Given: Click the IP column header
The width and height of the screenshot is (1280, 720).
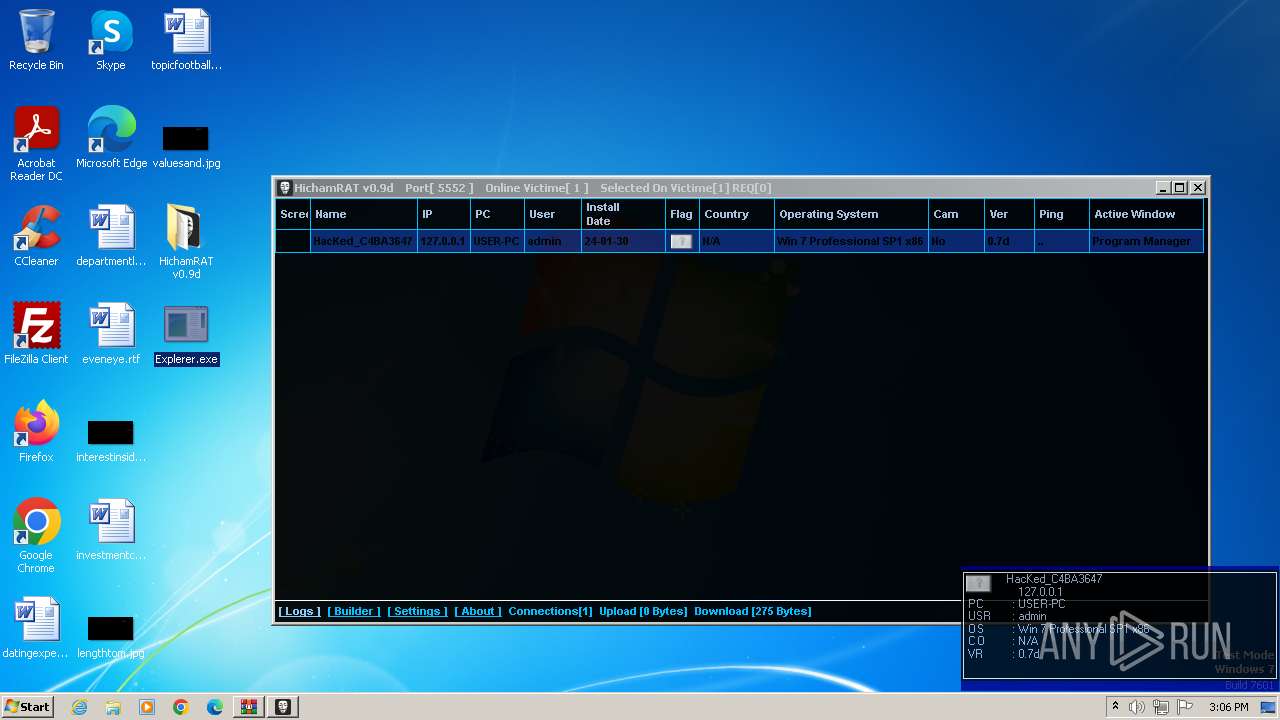Looking at the screenshot, I should [444, 214].
